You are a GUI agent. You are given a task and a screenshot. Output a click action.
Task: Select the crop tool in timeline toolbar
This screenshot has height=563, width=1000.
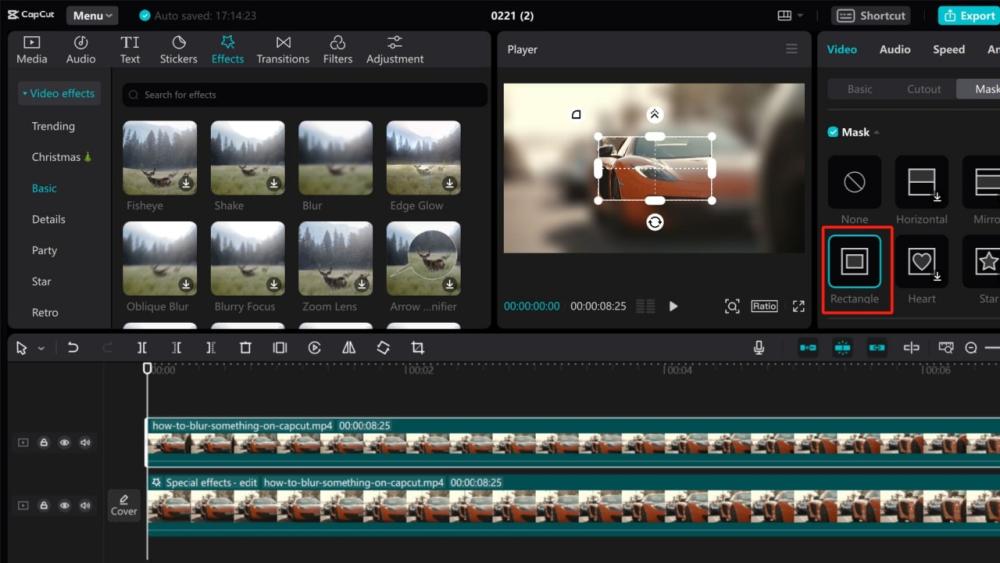(418, 348)
